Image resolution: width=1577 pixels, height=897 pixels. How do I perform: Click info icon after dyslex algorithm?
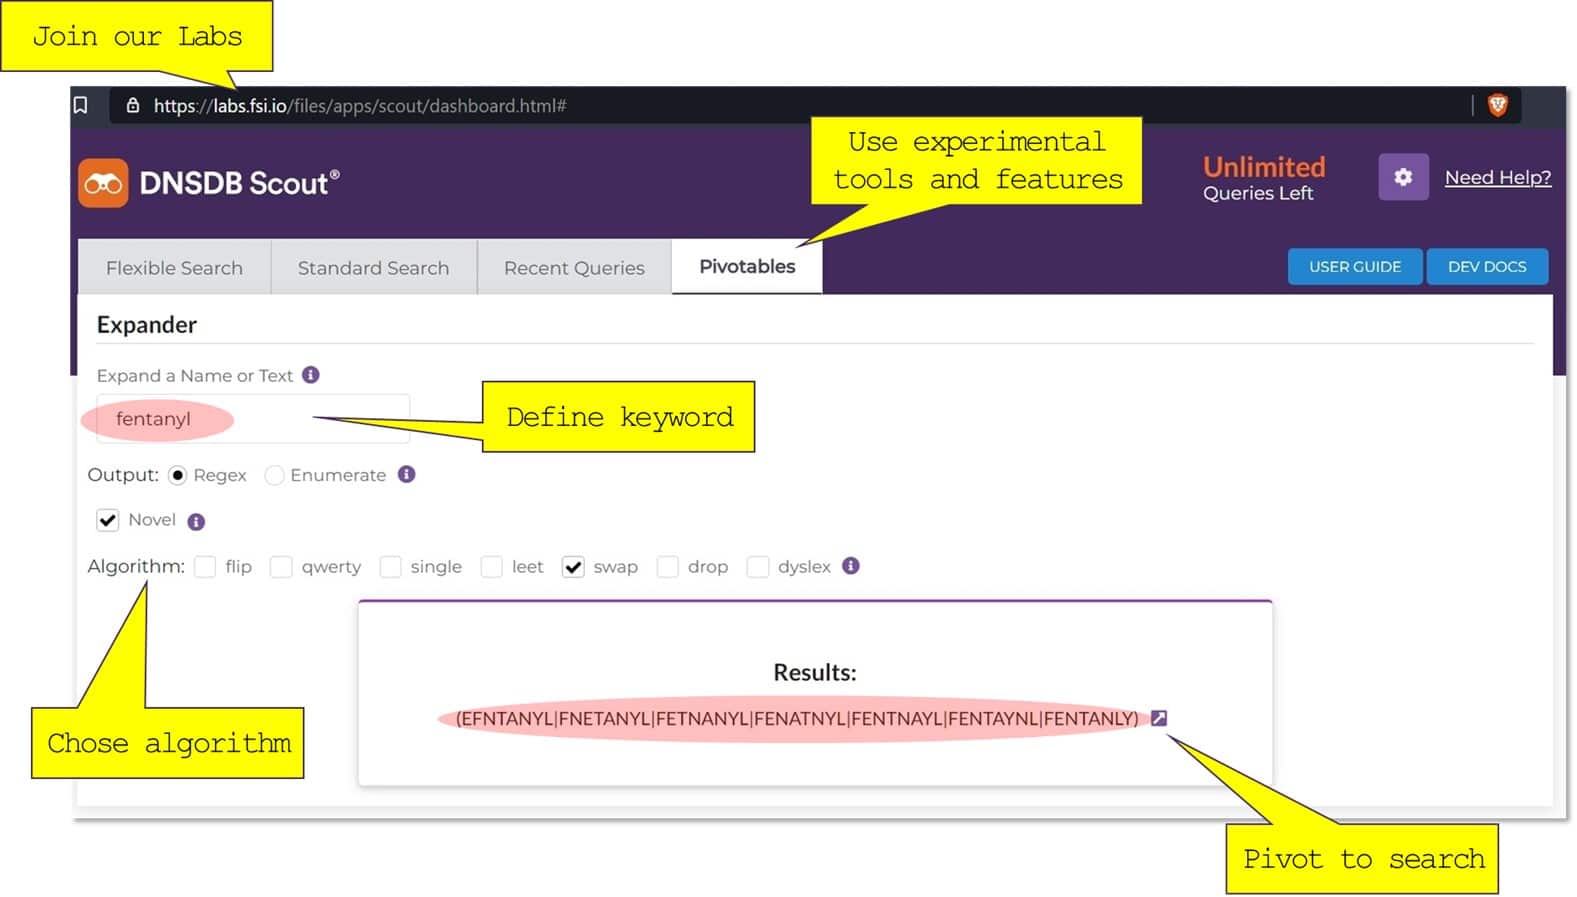(851, 566)
